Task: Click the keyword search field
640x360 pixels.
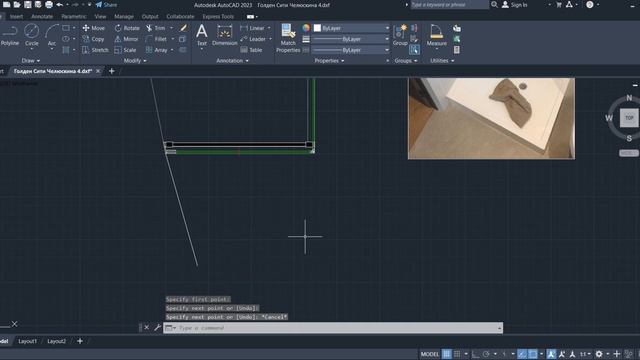Action: click(x=449, y=4)
